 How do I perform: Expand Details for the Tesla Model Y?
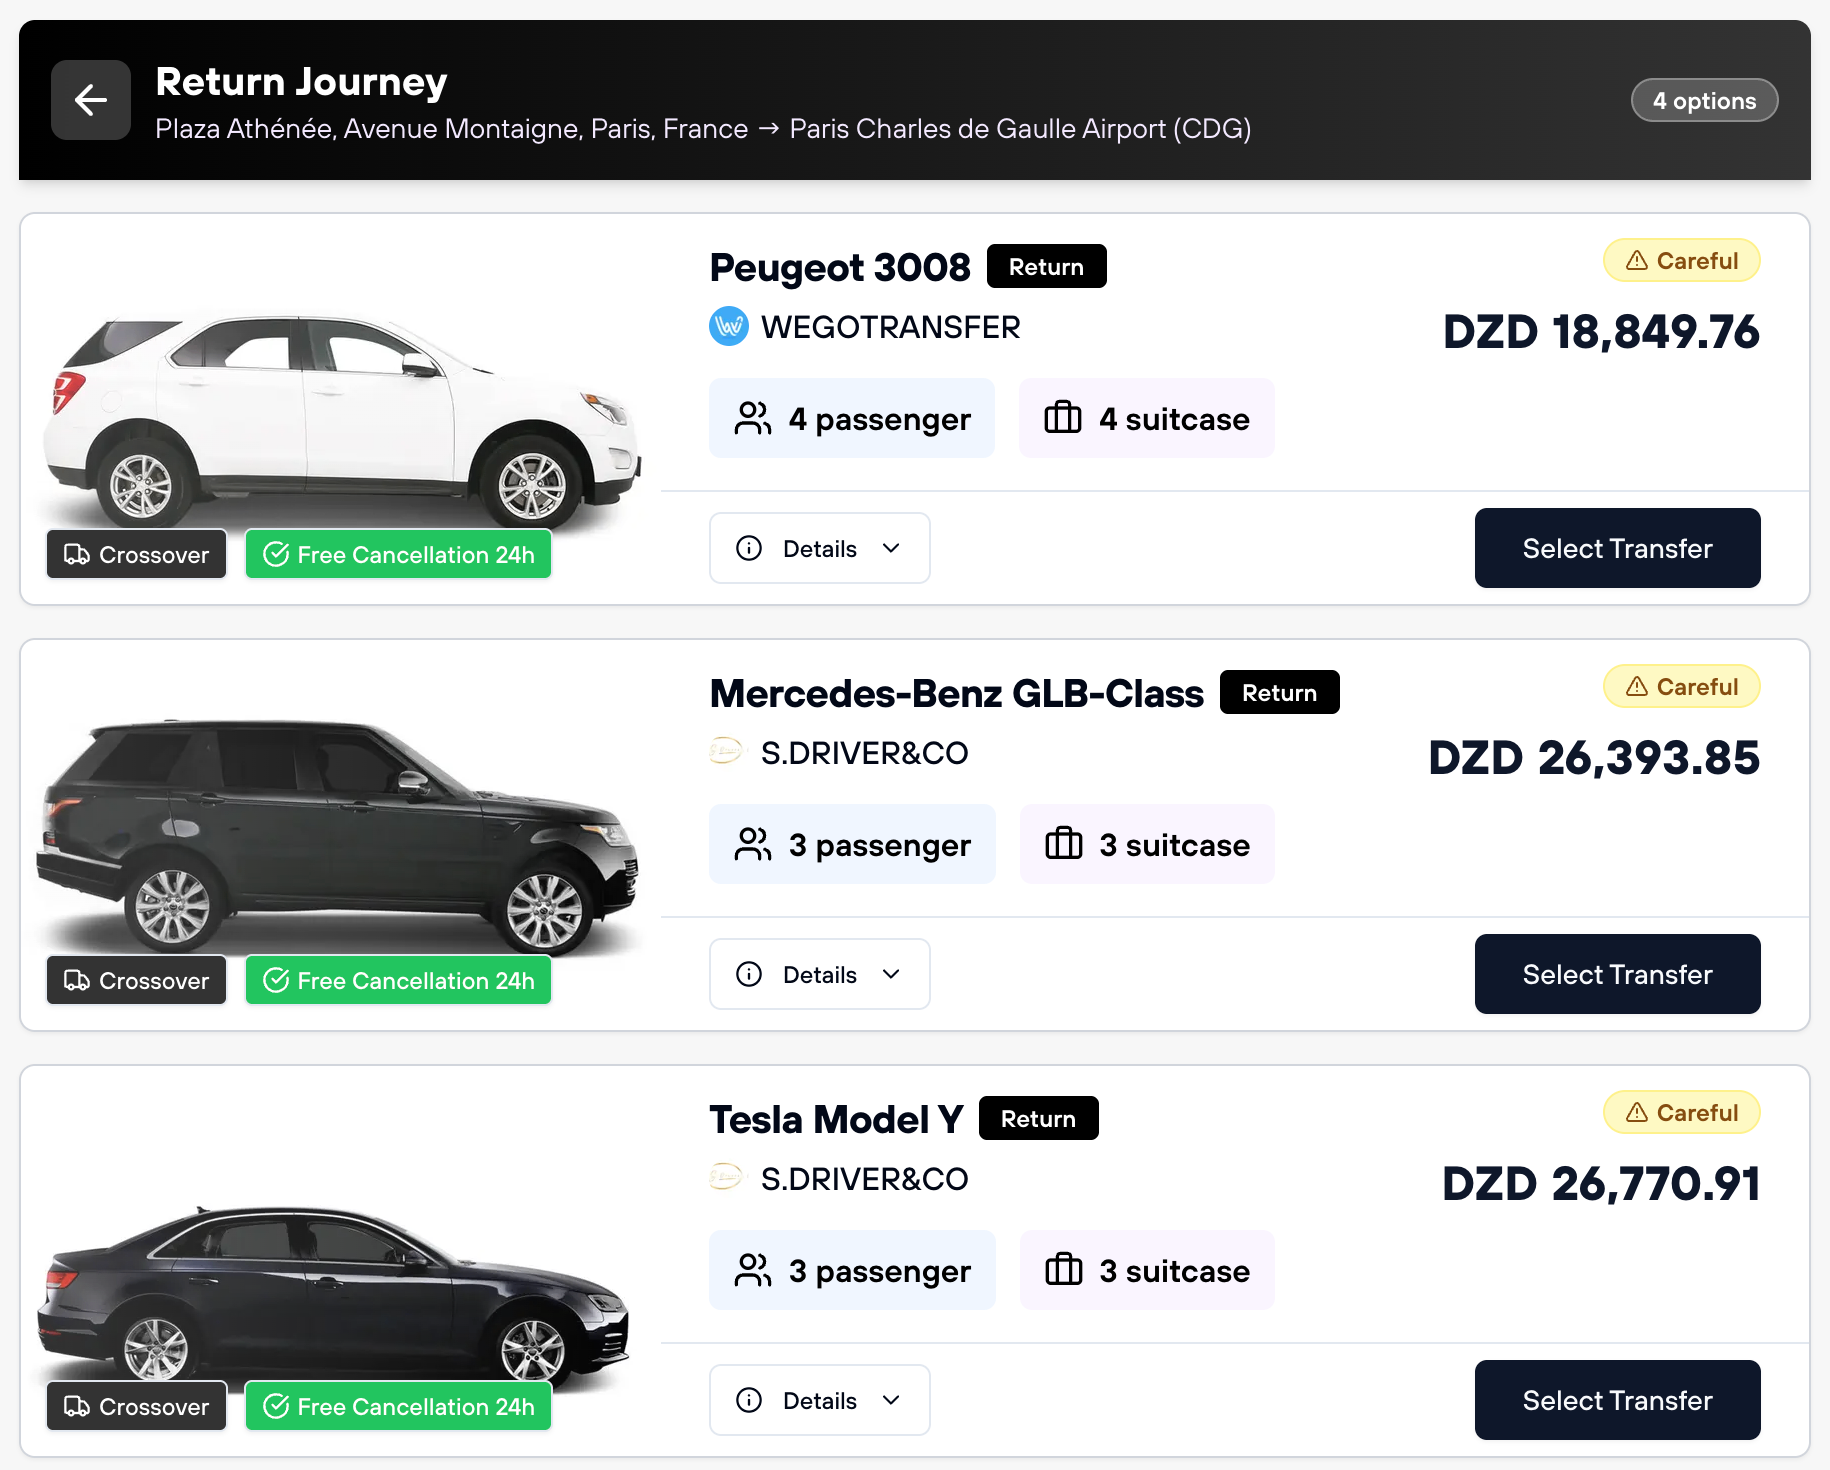[819, 1400]
